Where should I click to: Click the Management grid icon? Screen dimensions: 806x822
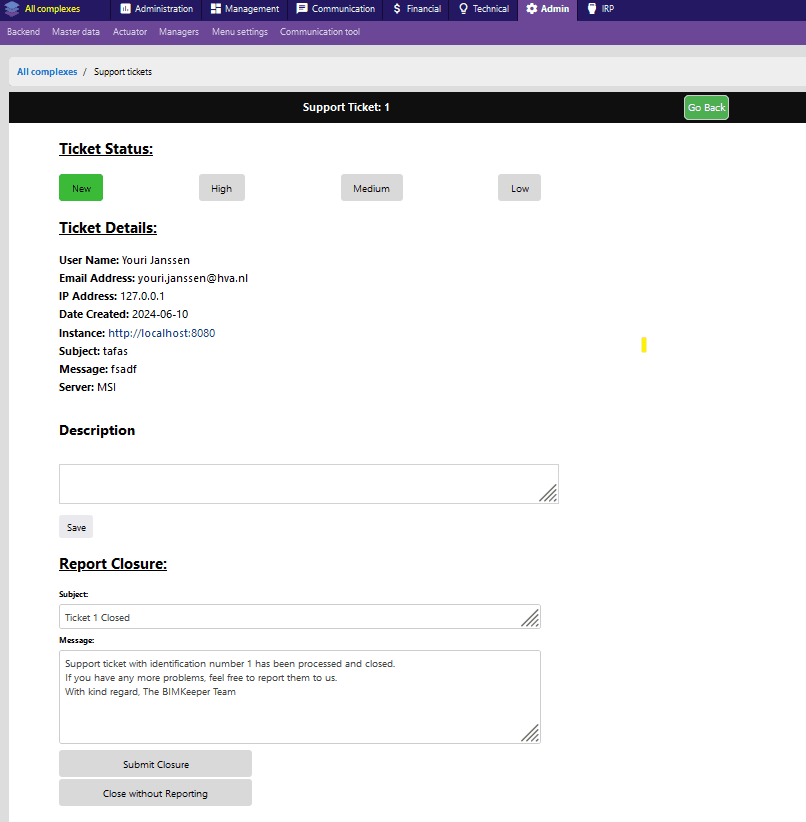click(x=216, y=9)
